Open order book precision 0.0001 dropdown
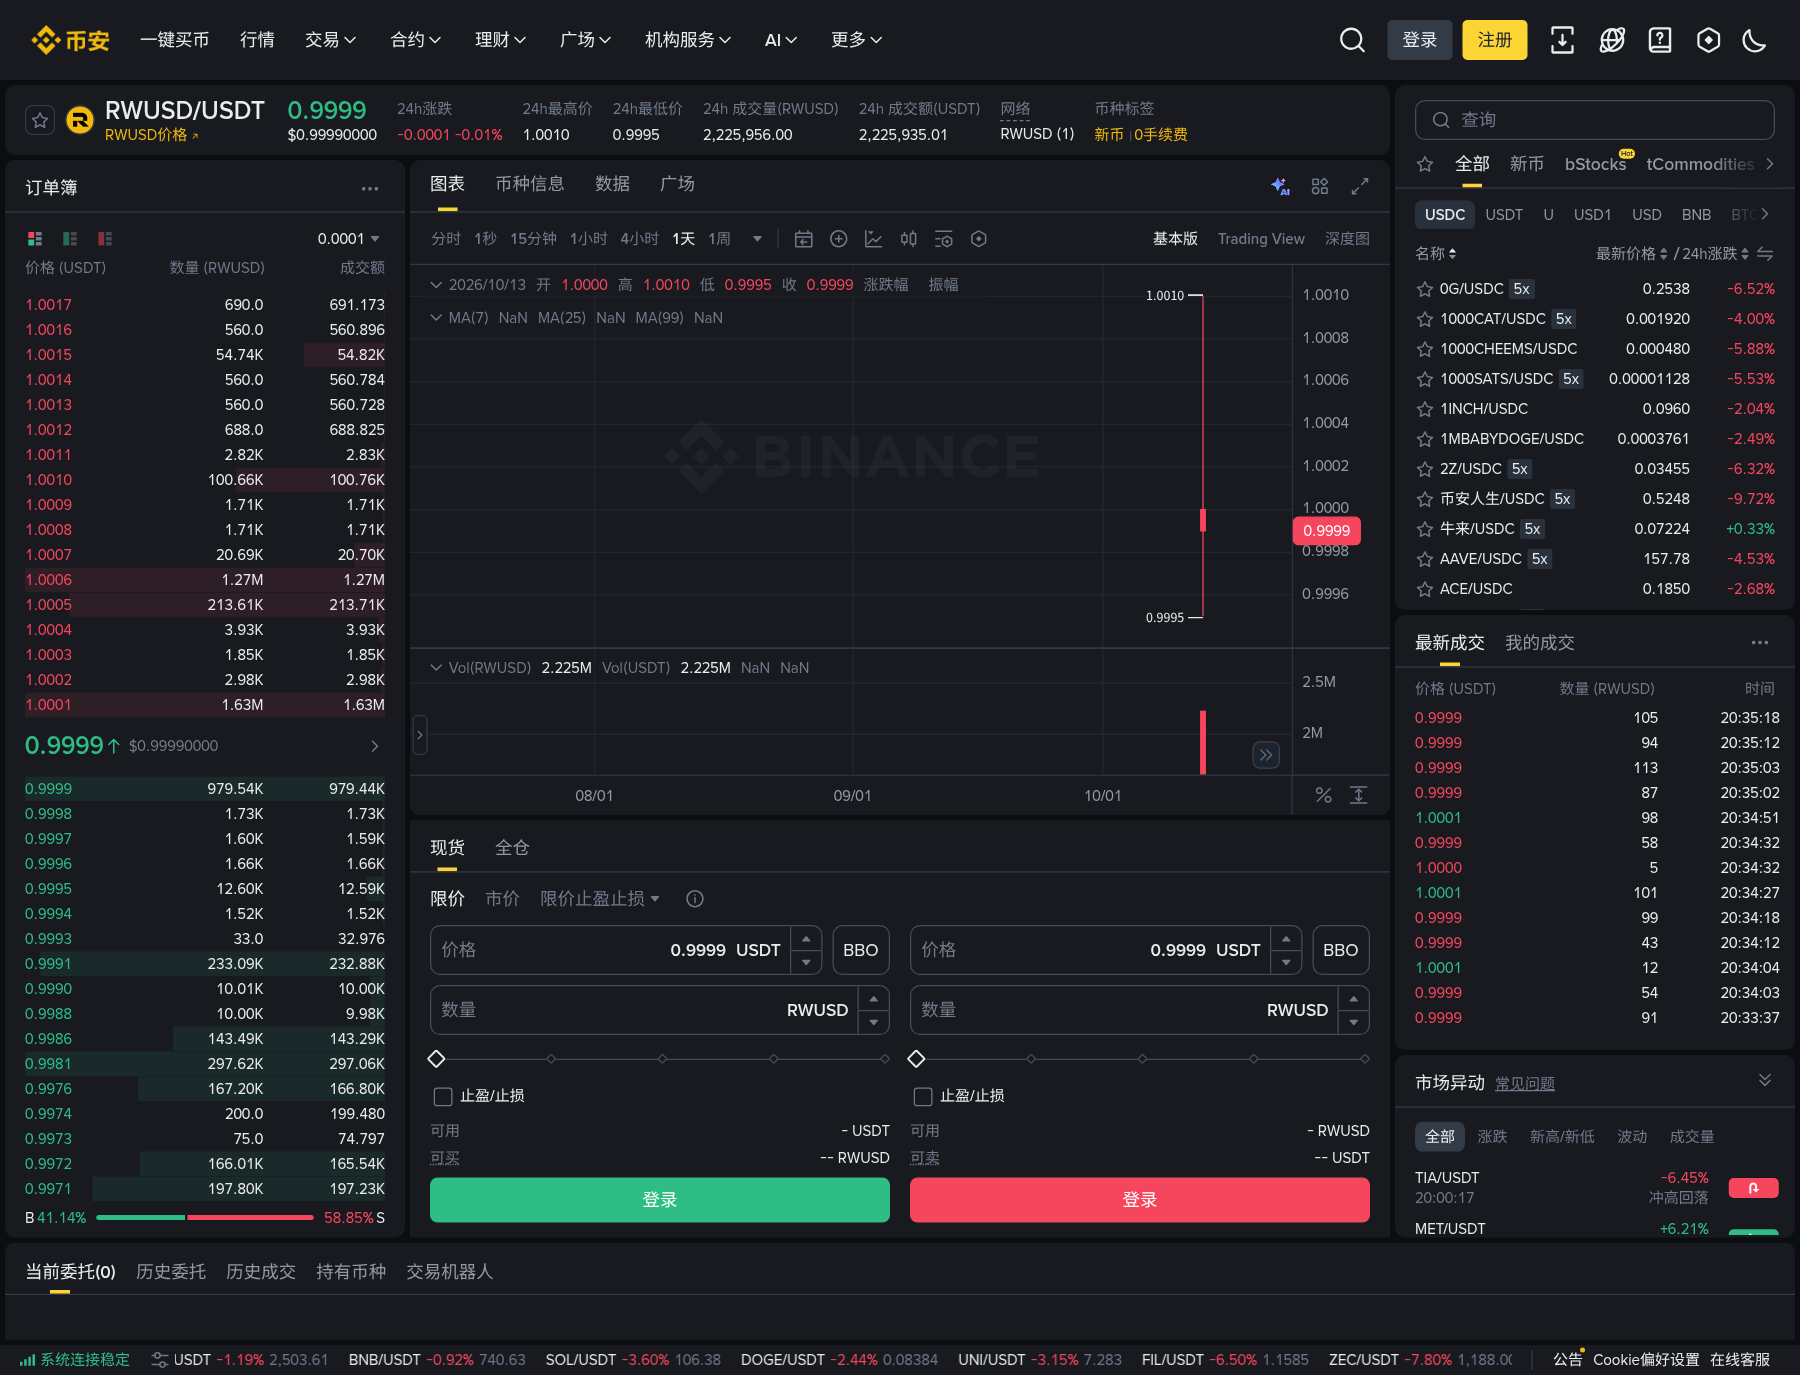Screen dimensions: 1800x1375 pyautogui.click(x=348, y=239)
